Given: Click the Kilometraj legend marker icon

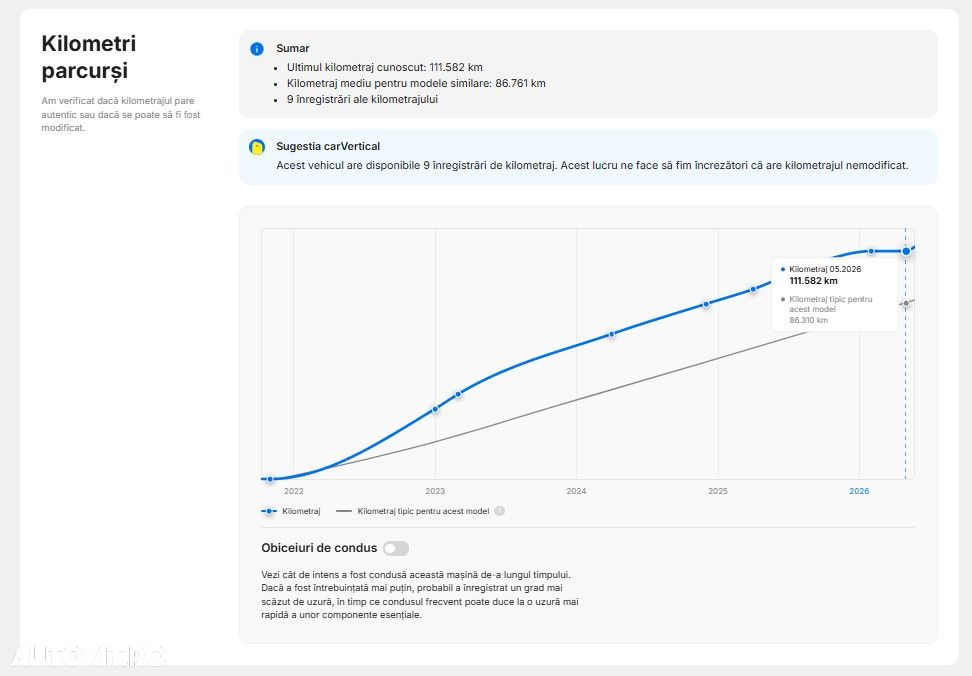Looking at the screenshot, I should point(268,511).
